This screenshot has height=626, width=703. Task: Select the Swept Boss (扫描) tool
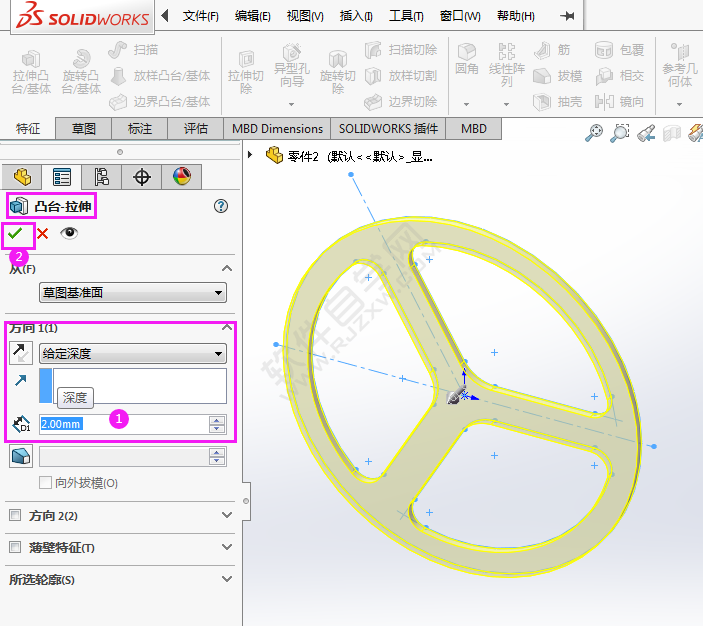coord(133,50)
